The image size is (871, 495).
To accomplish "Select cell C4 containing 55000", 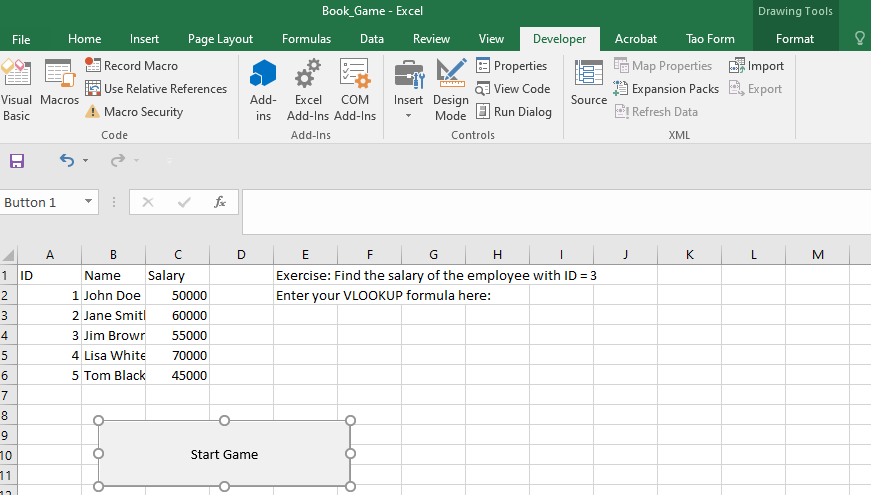I will coord(178,336).
